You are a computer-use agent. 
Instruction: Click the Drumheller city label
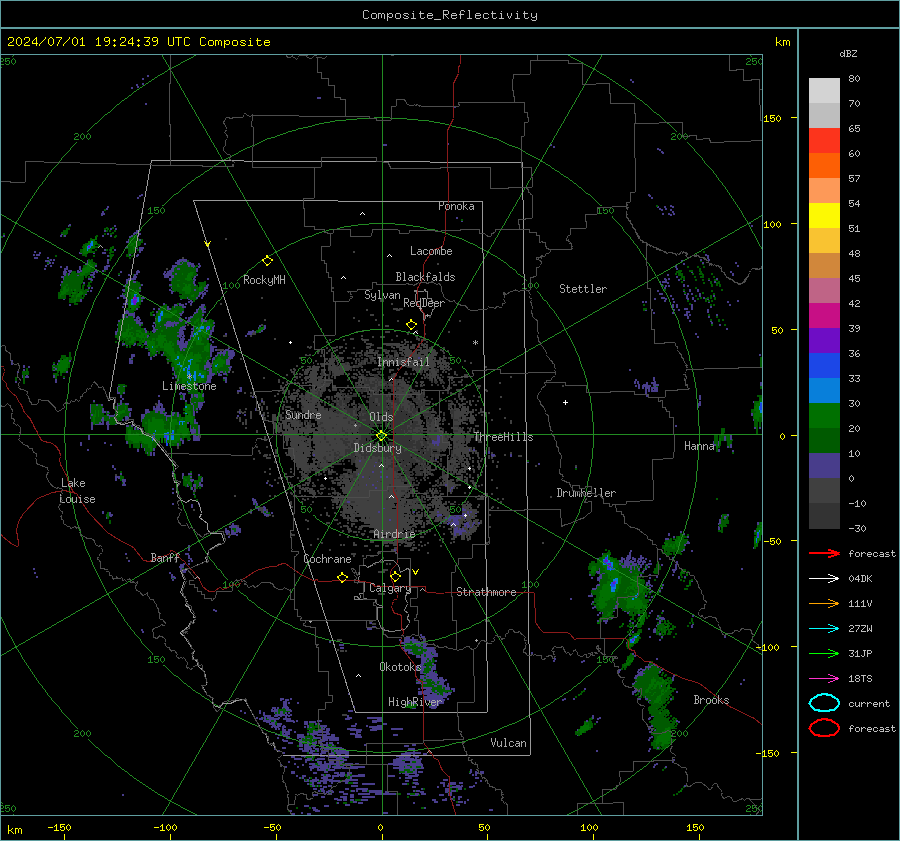(586, 493)
